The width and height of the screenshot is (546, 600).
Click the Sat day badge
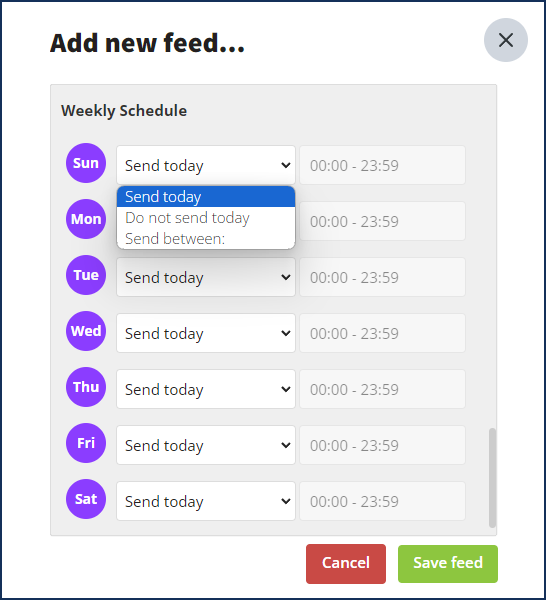tap(86, 499)
